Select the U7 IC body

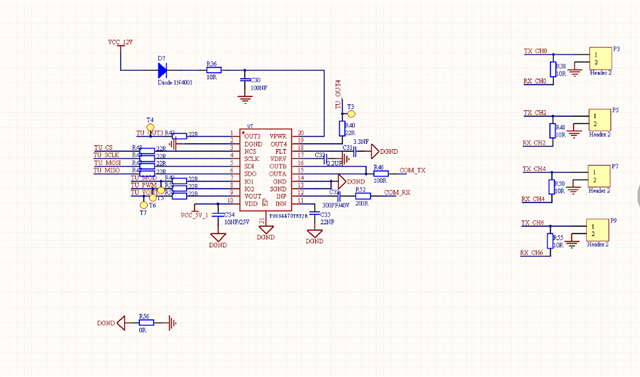coord(266,170)
